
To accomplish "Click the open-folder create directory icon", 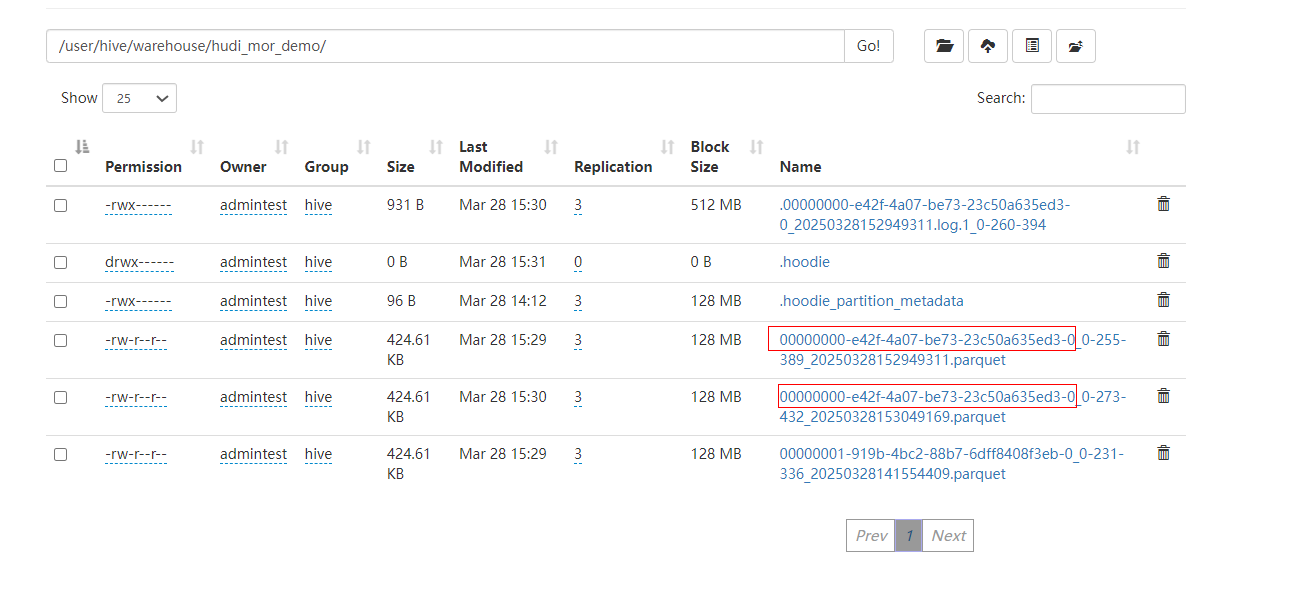I will 943,46.
